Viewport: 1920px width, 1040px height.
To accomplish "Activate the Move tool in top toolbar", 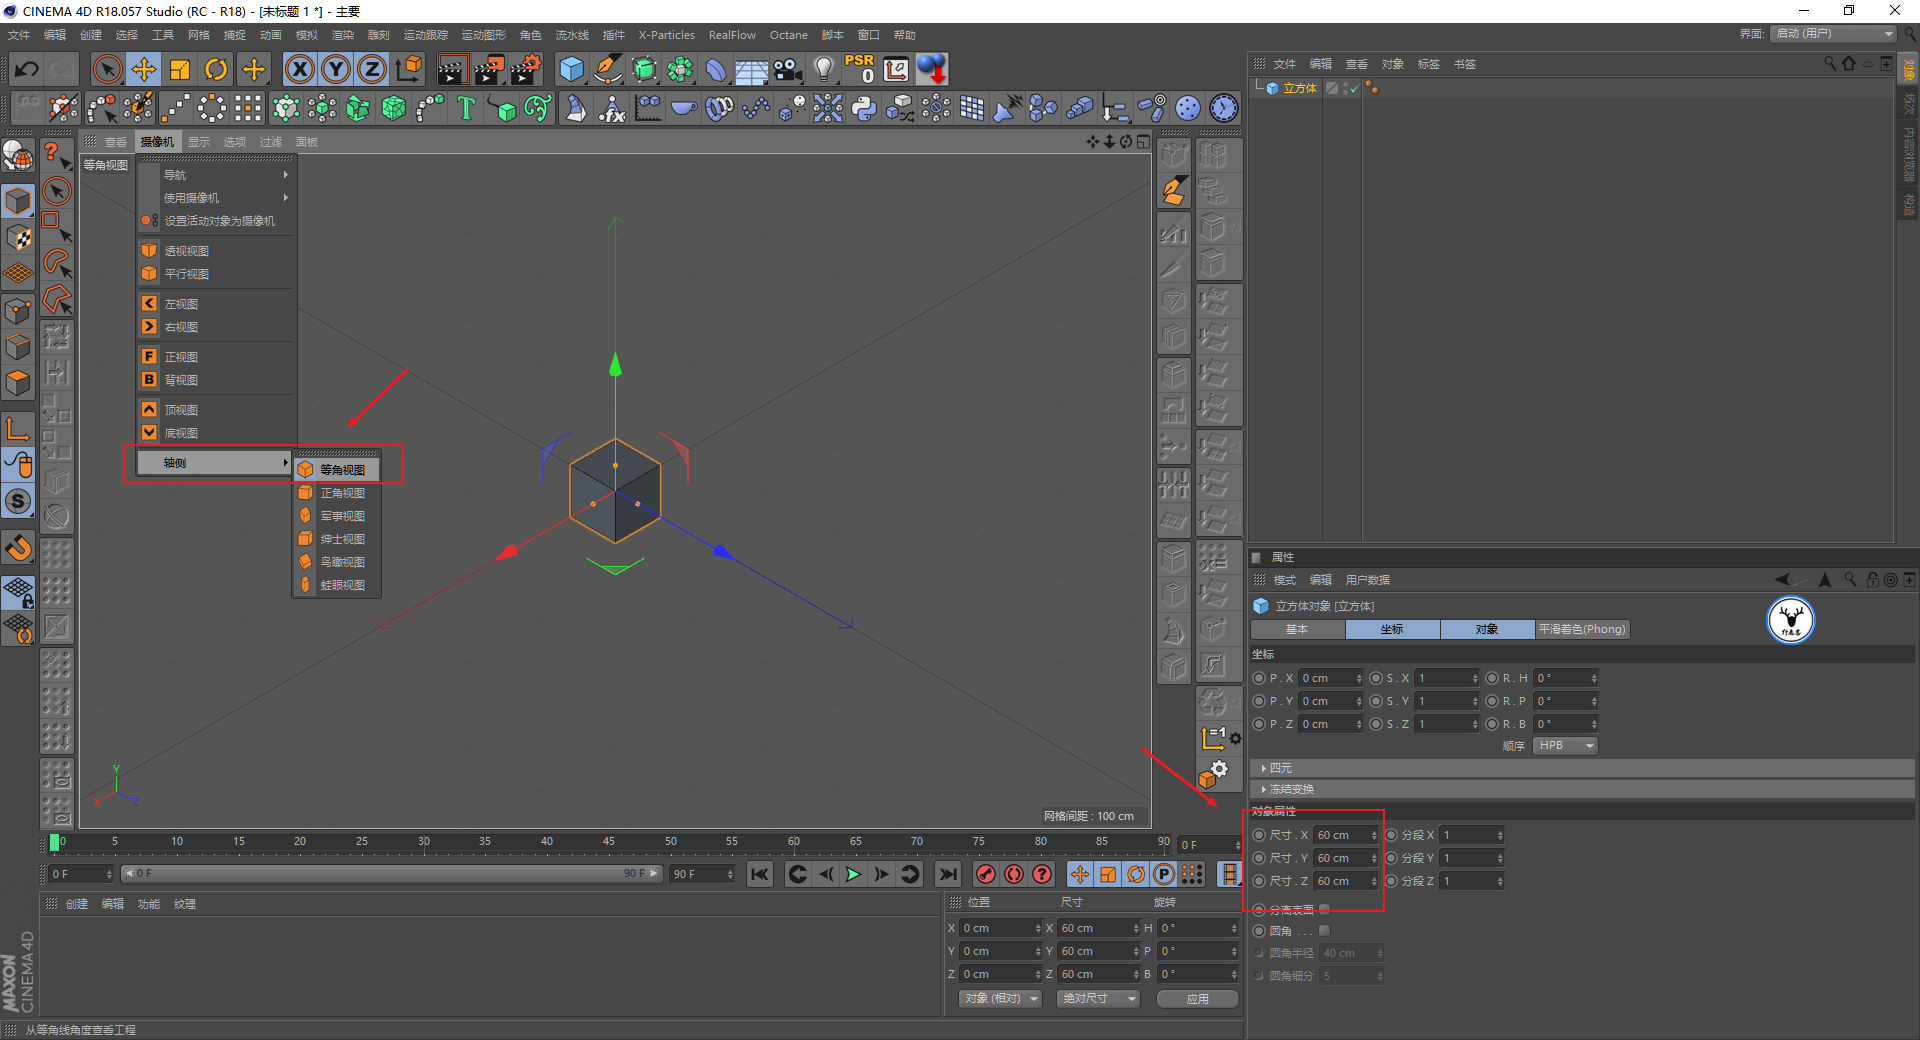I will click(144, 69).
